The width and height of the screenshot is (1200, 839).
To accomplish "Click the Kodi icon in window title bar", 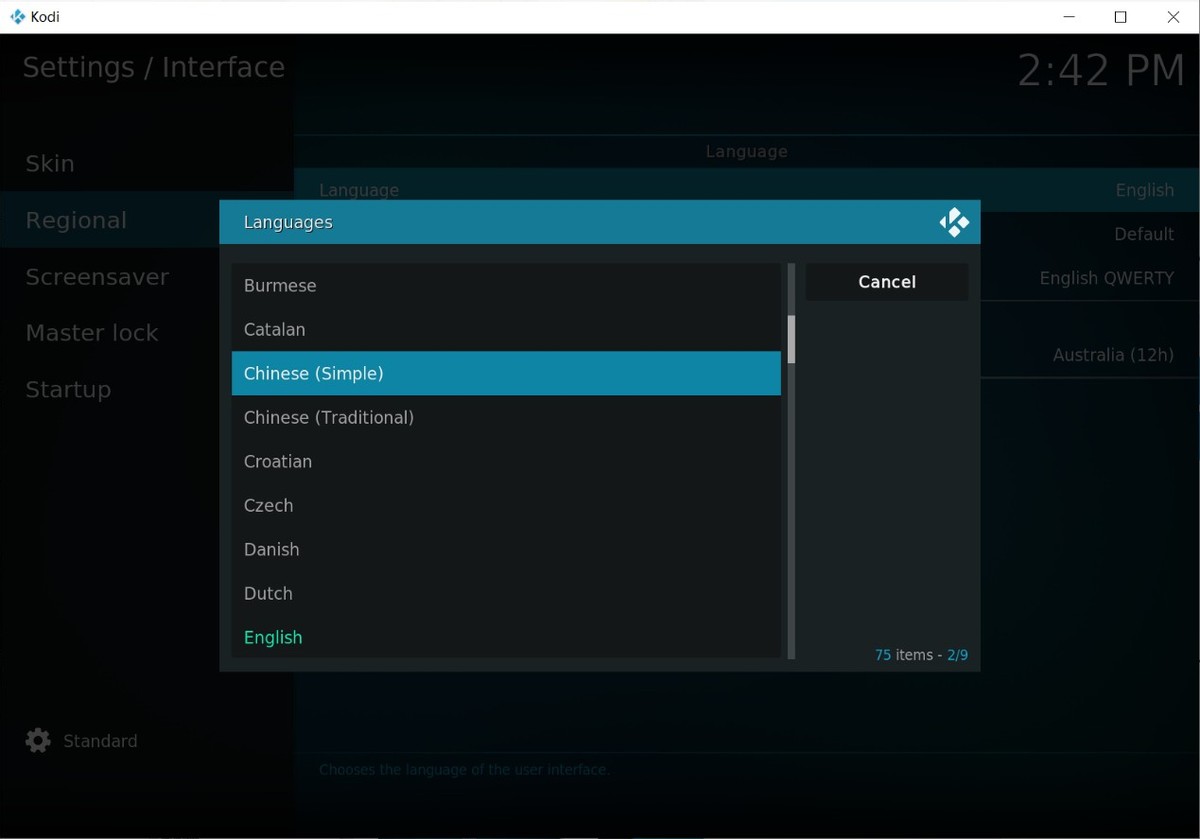I will [x=17, y=17].
